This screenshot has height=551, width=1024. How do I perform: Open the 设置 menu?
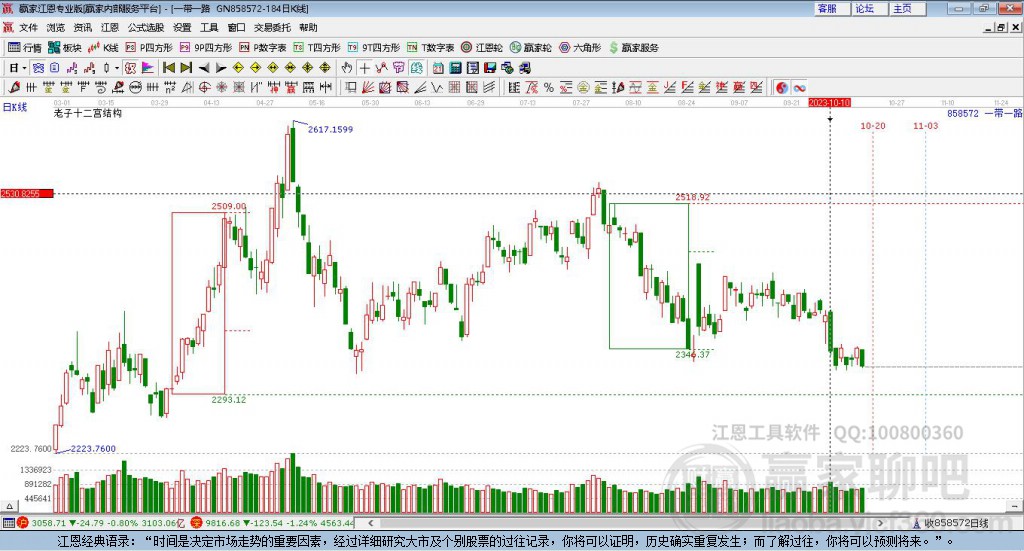[x=182, y=27]
